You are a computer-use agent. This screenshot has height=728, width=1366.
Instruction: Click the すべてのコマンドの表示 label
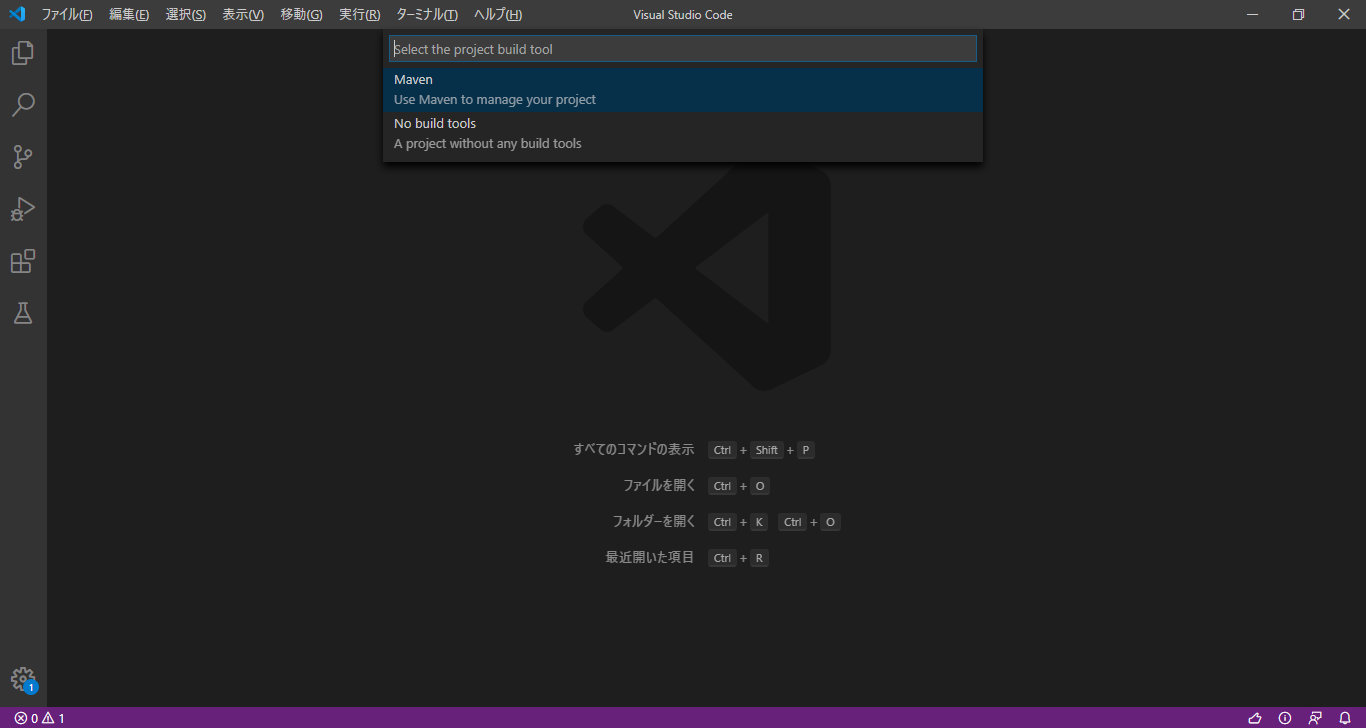633,449
